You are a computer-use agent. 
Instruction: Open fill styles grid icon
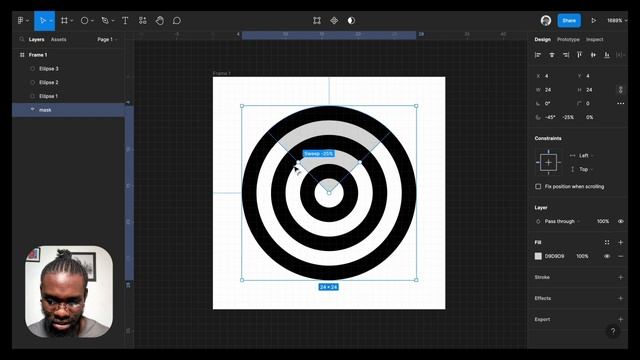607,242
